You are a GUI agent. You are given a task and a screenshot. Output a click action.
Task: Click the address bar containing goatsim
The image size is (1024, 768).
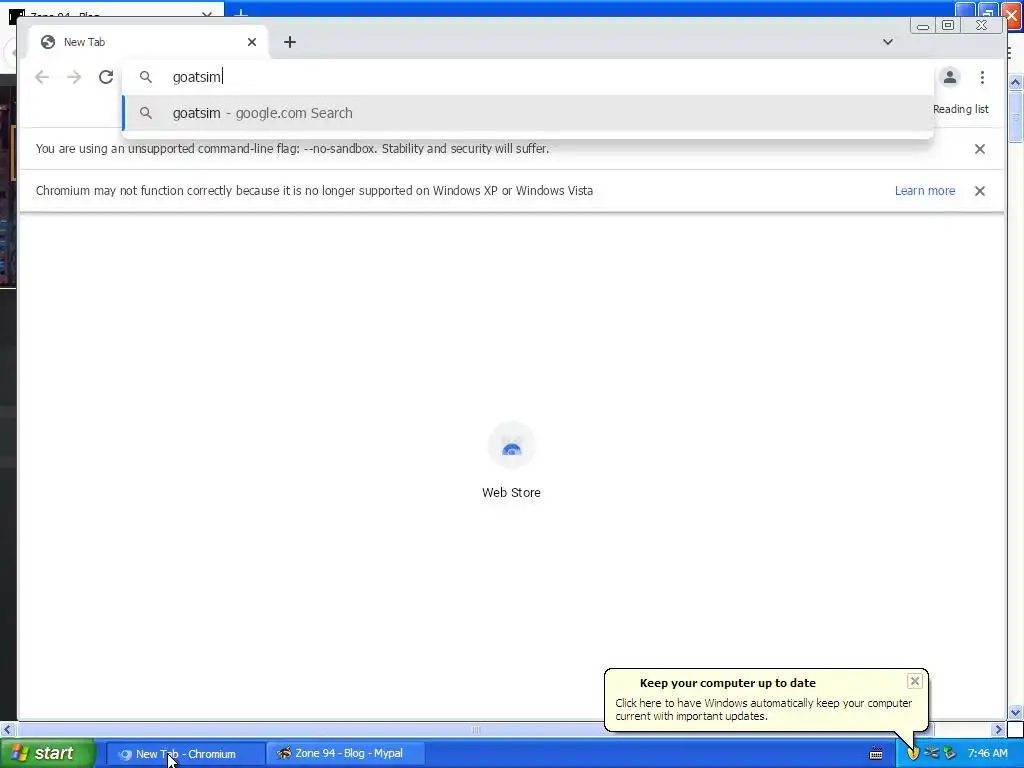pos(528,77)
